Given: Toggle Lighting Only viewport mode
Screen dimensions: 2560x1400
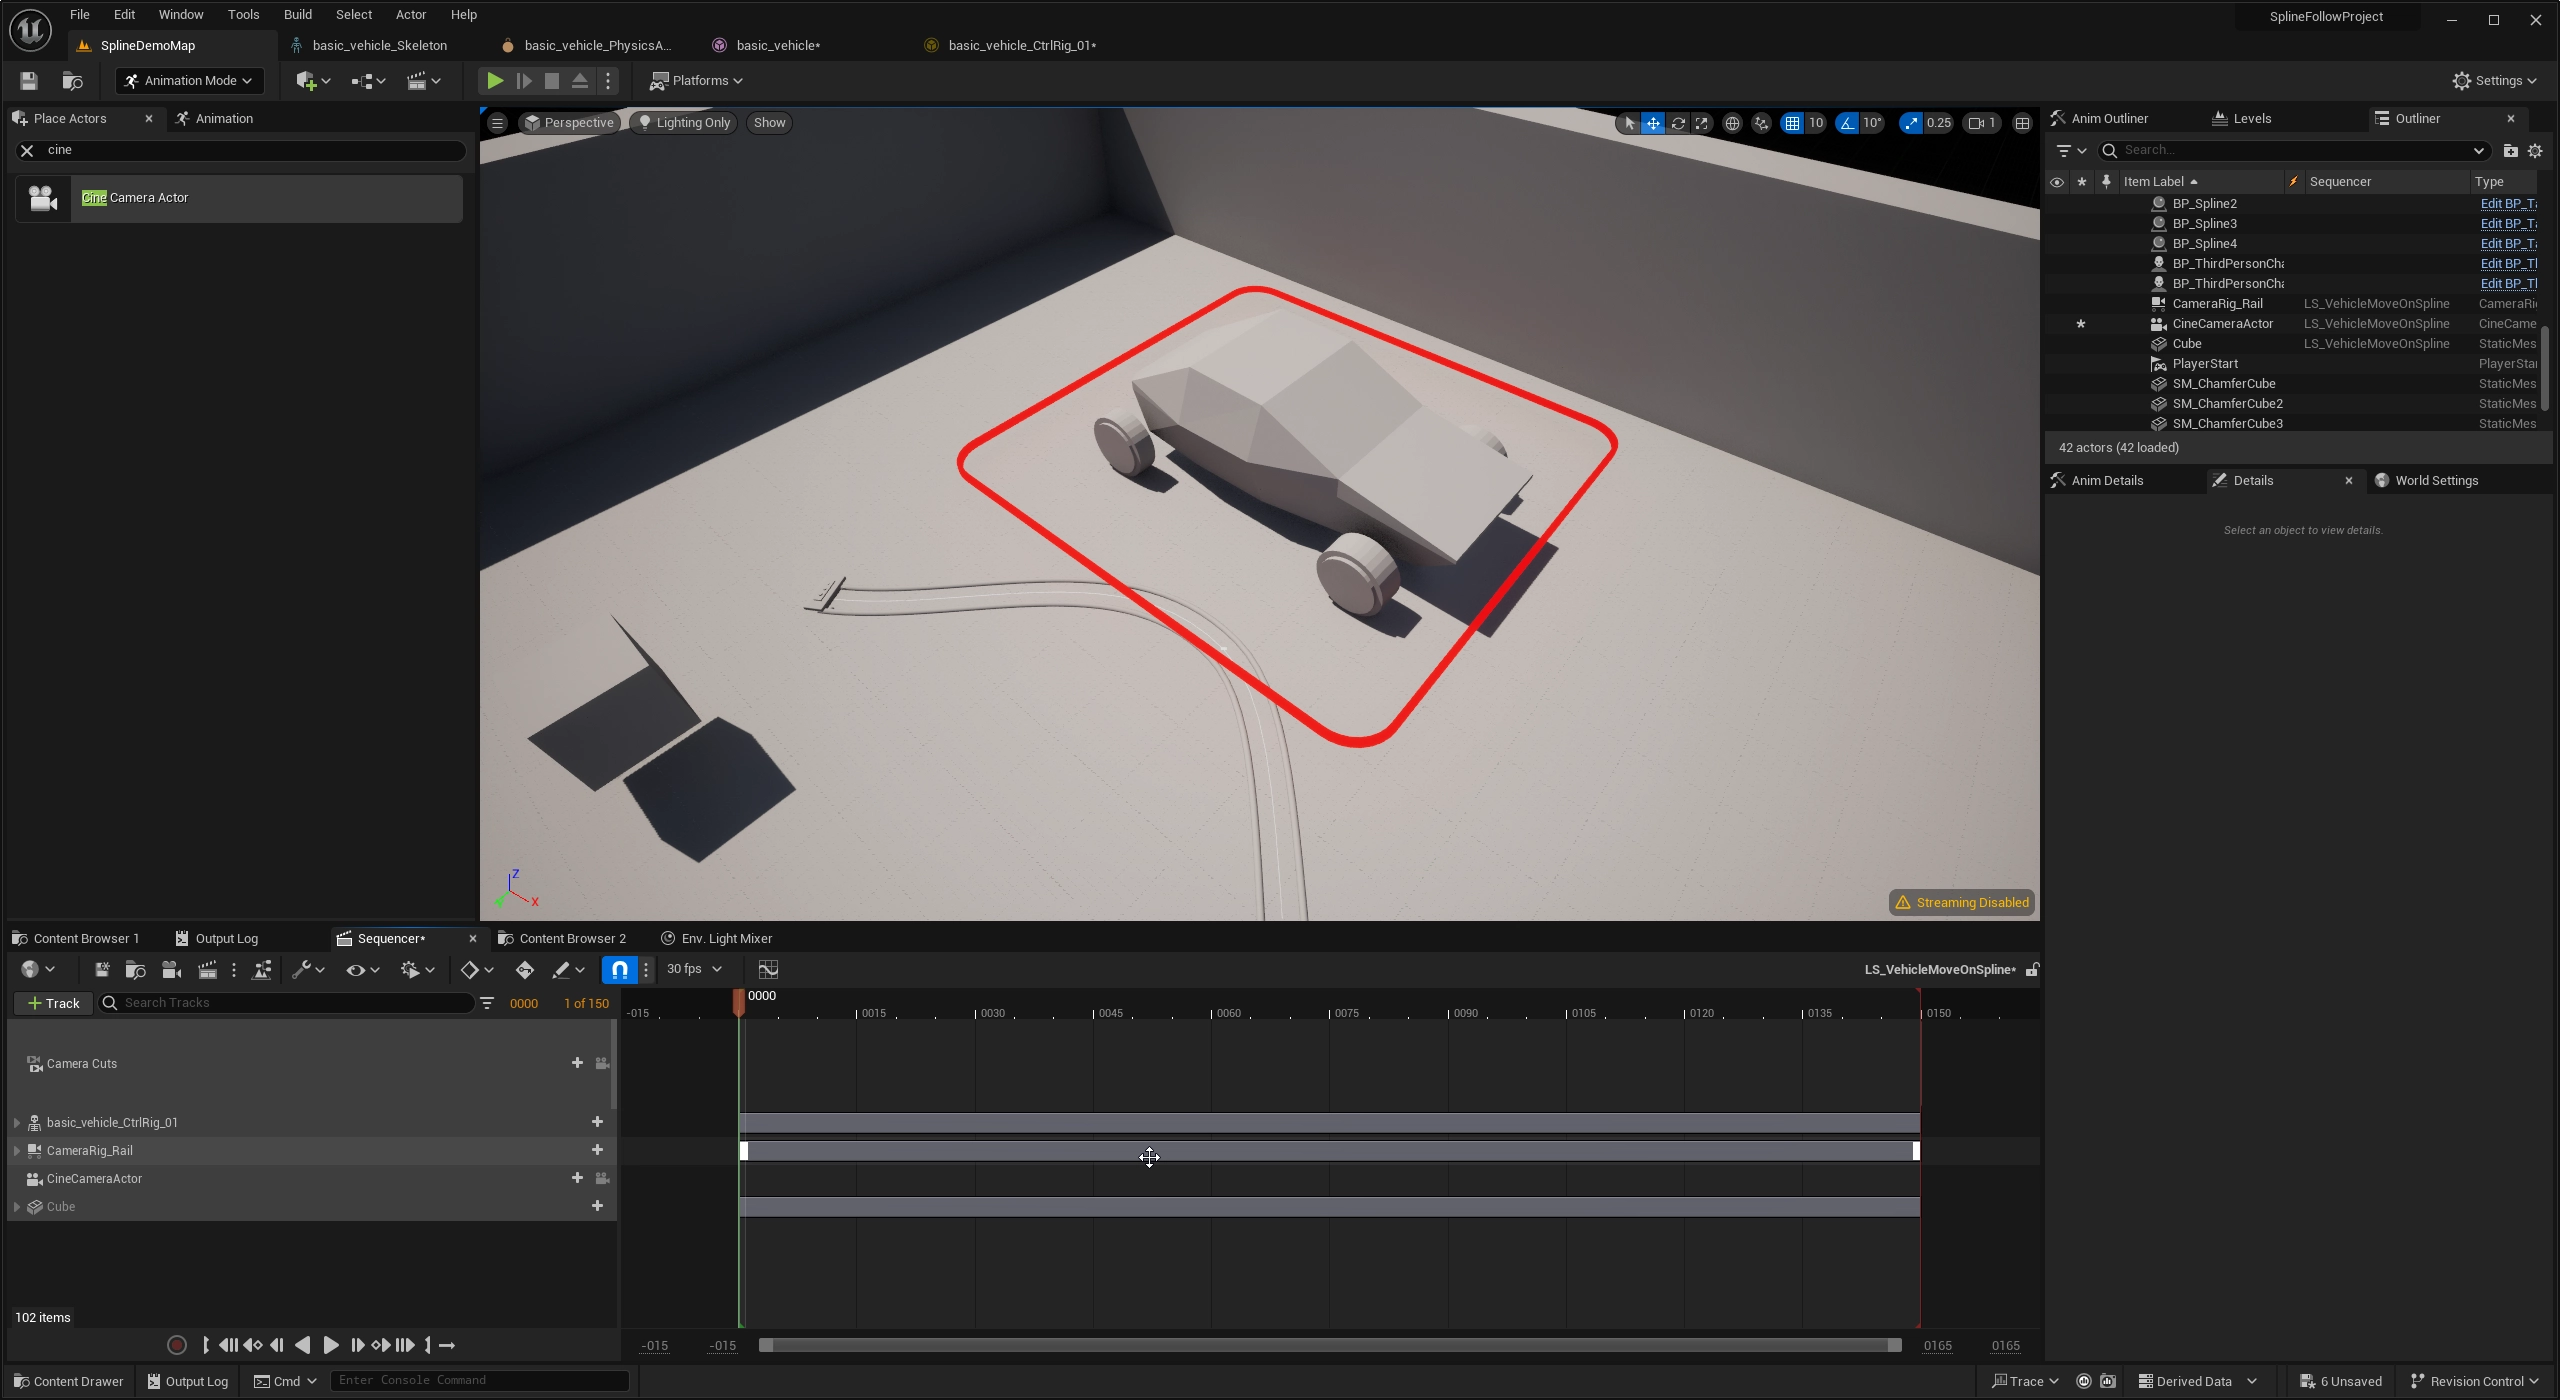Looking at the screenshot, I should (x=684, y=122).
